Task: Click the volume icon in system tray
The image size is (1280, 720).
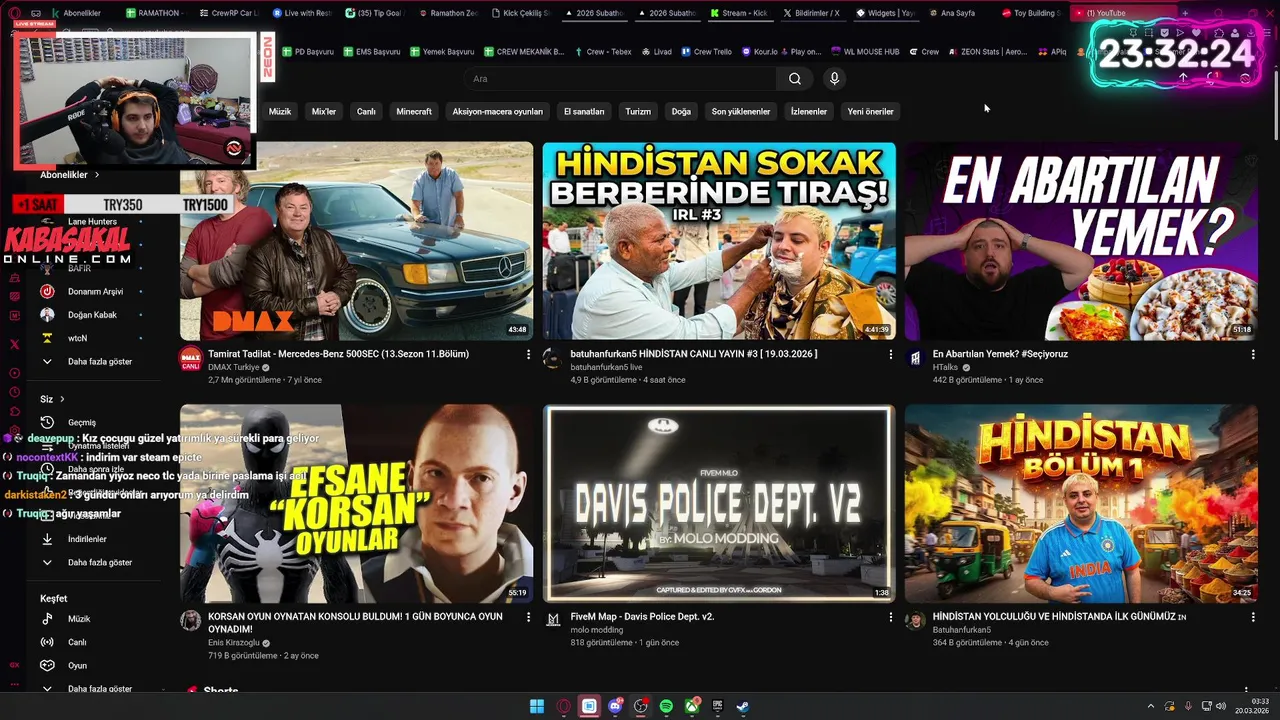Action: (x=1220, y=706)
